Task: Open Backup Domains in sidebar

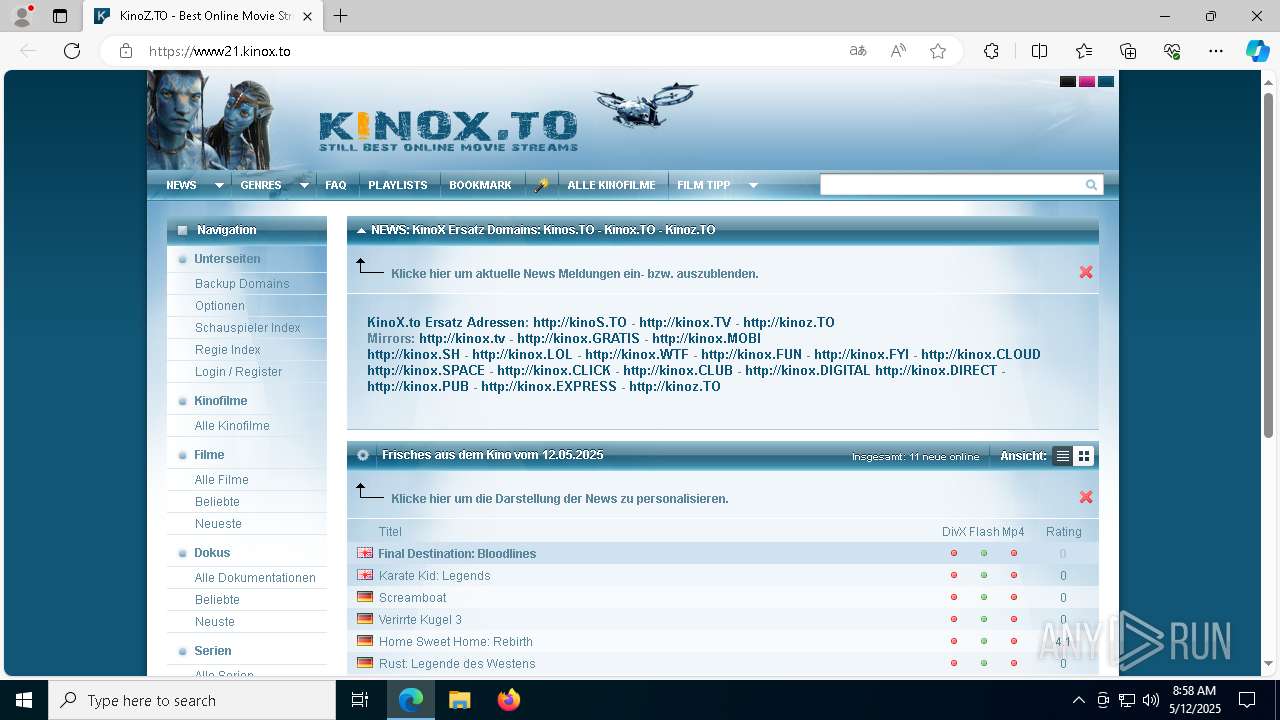Action: click(x=242, y=284)
